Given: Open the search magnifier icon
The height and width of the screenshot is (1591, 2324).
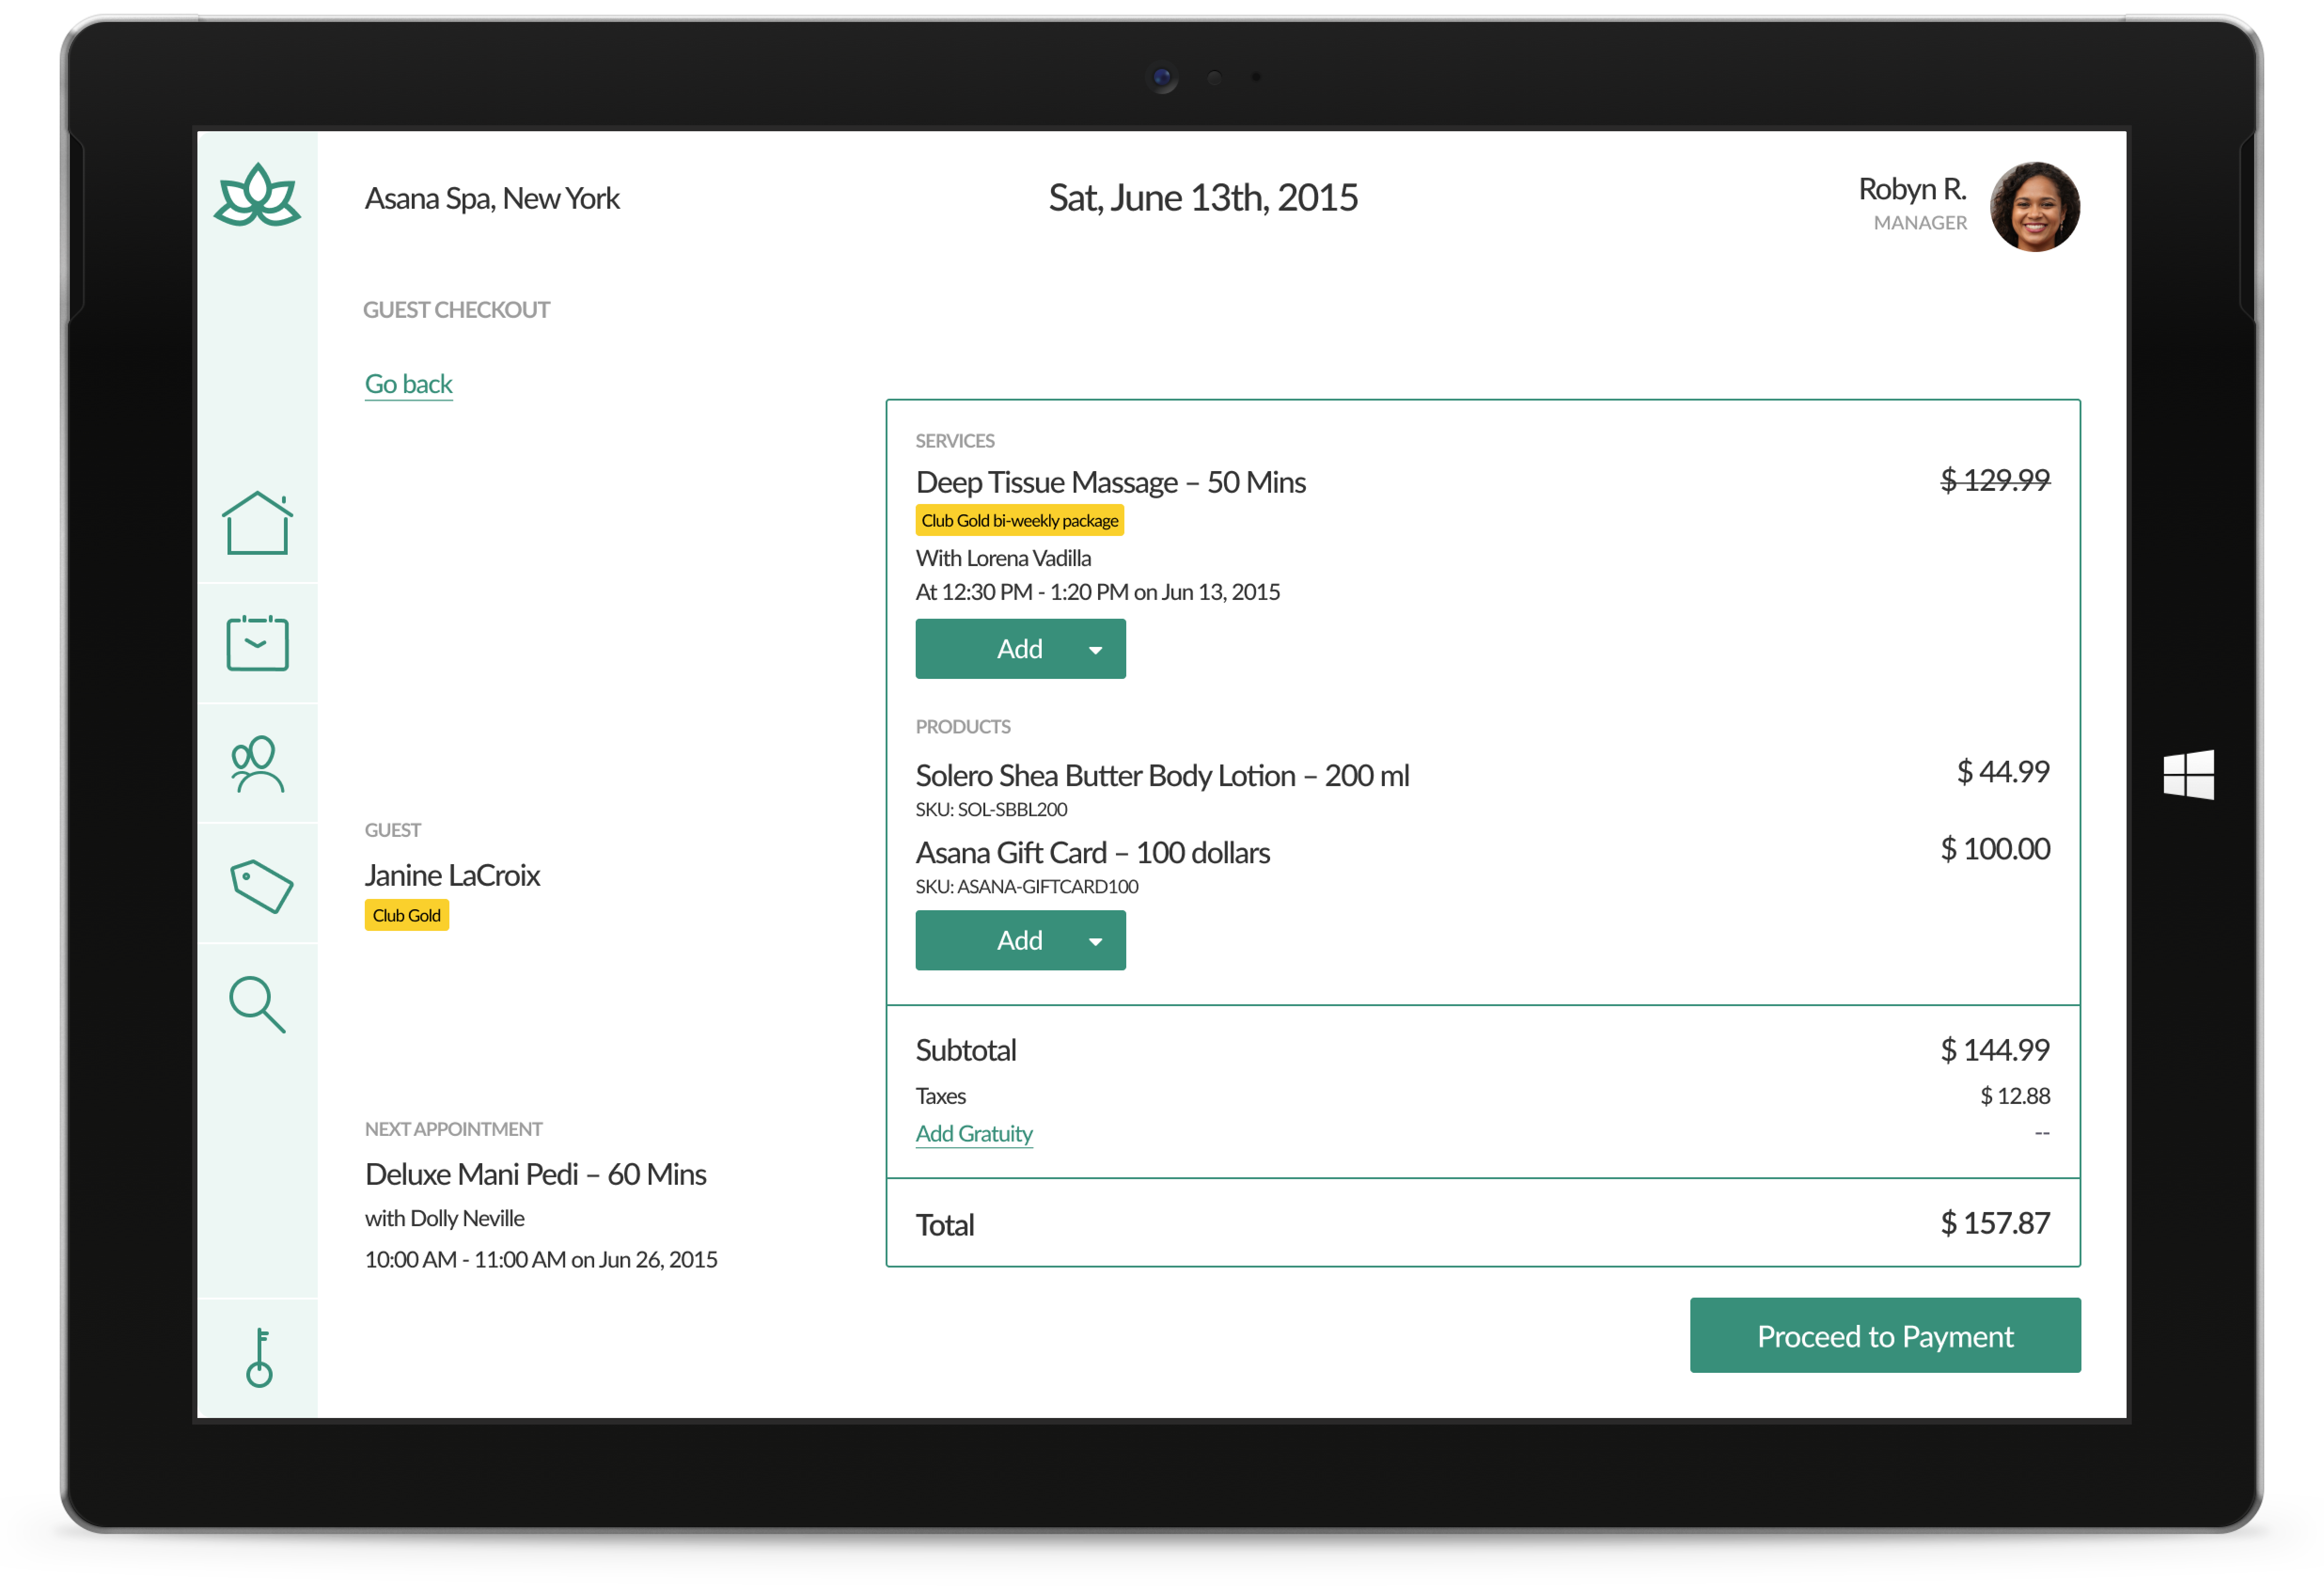Looking at the screenshot, I should [257, 1004].
